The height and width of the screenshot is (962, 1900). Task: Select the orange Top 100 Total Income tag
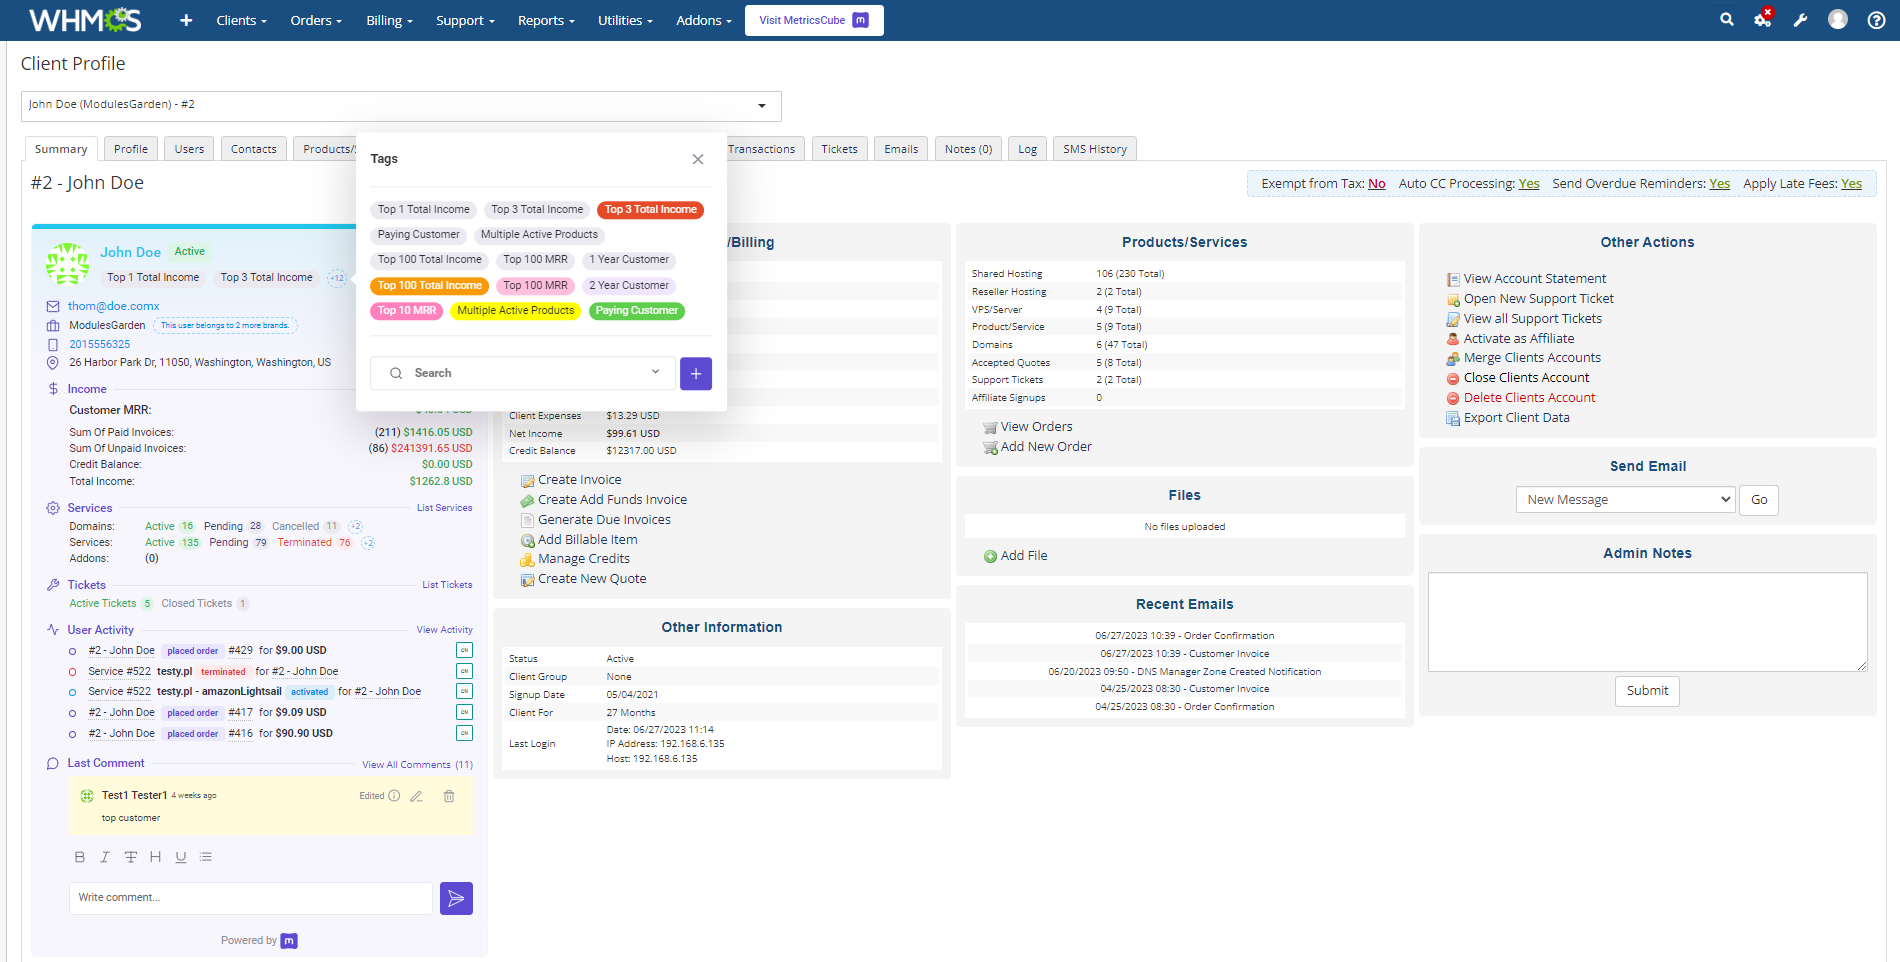(429, 286)
